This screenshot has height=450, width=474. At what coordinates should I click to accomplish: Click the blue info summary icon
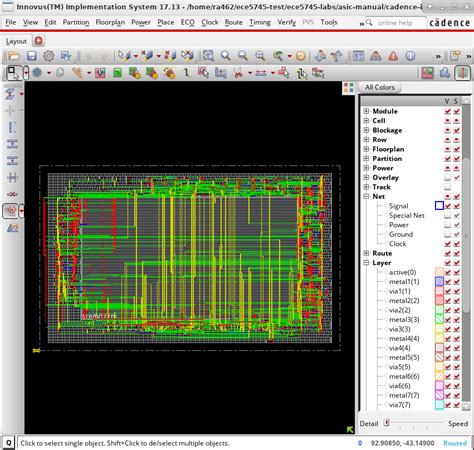click(410, 56)
